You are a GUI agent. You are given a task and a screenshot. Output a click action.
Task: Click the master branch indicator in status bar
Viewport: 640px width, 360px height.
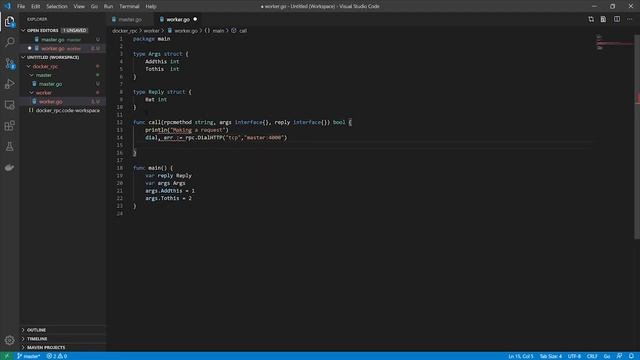[x=29, y=356]
